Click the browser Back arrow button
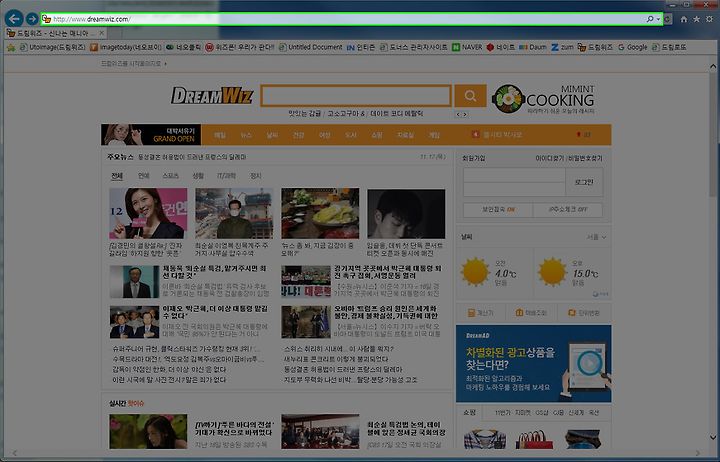Screen dimensions: 720x462 tap(14, 19)
